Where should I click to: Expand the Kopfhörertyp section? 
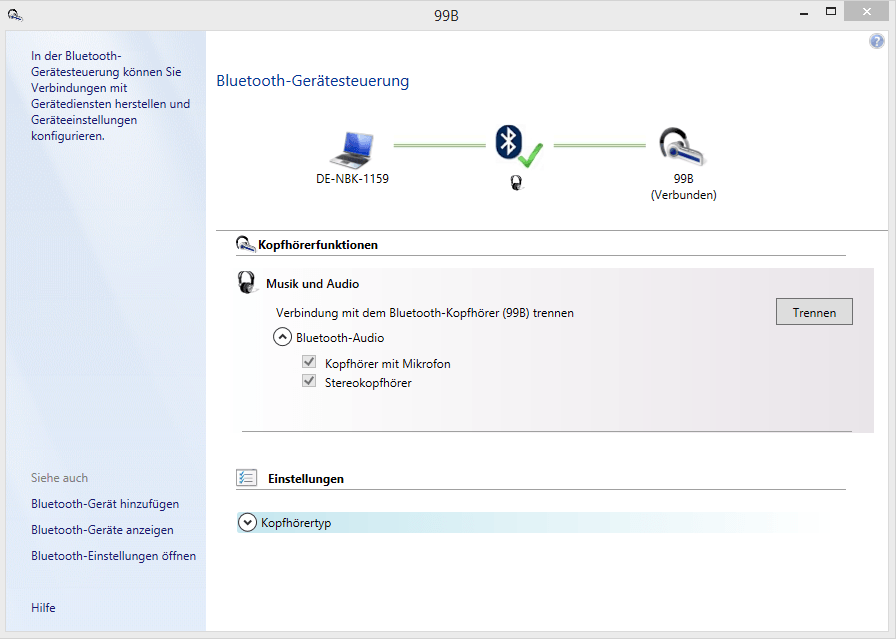click(x=248, y=522)
